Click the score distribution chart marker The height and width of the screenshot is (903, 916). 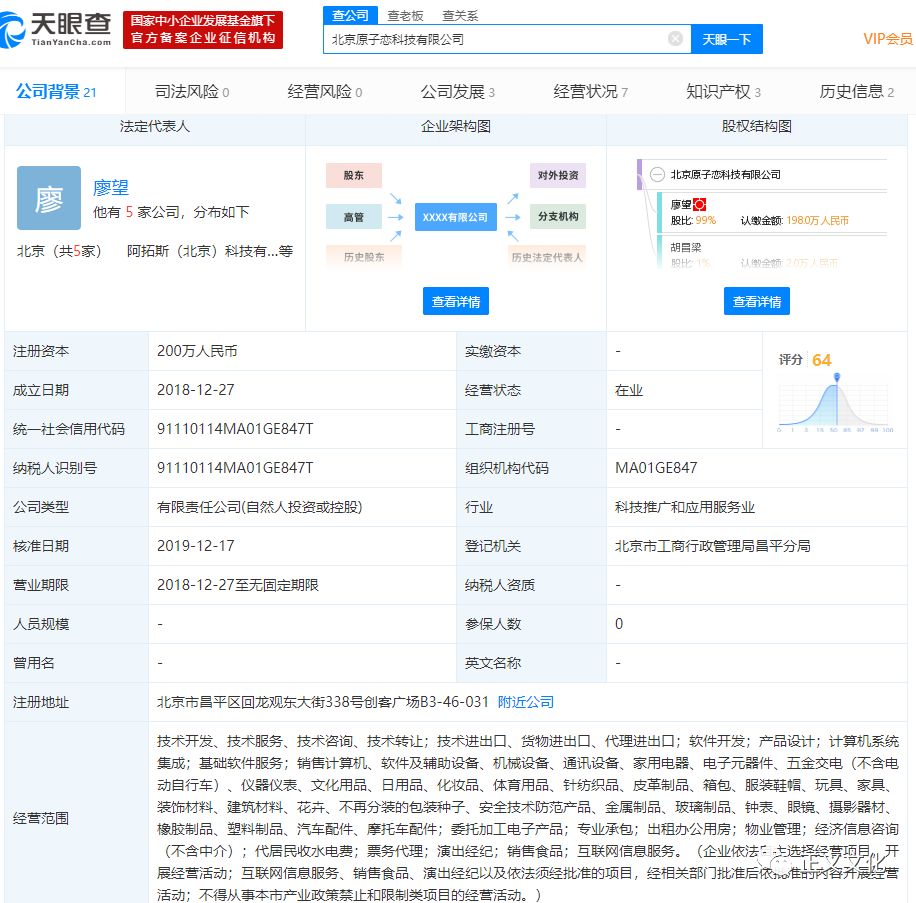836,377
